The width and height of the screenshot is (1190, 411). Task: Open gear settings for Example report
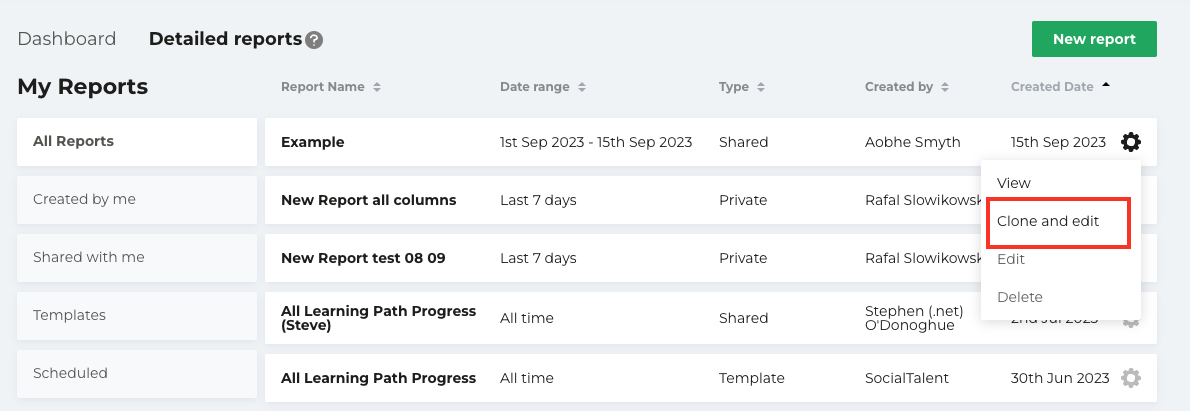coord(1131,142)
